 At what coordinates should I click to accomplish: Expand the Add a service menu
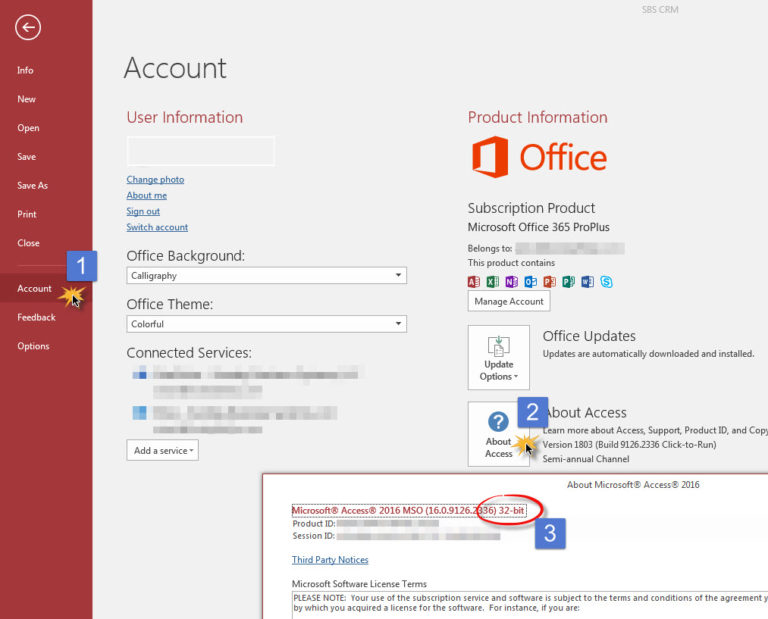pos(163,451)
